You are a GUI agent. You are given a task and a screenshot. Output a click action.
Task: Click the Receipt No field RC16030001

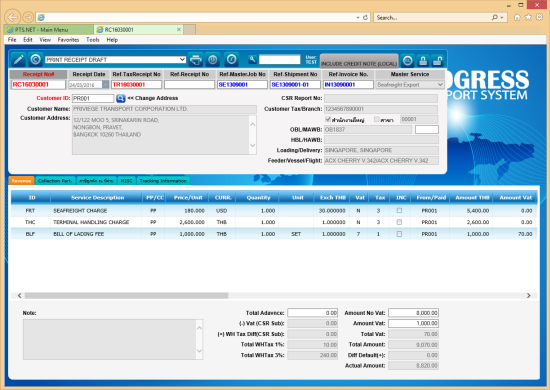pos(38,85)
